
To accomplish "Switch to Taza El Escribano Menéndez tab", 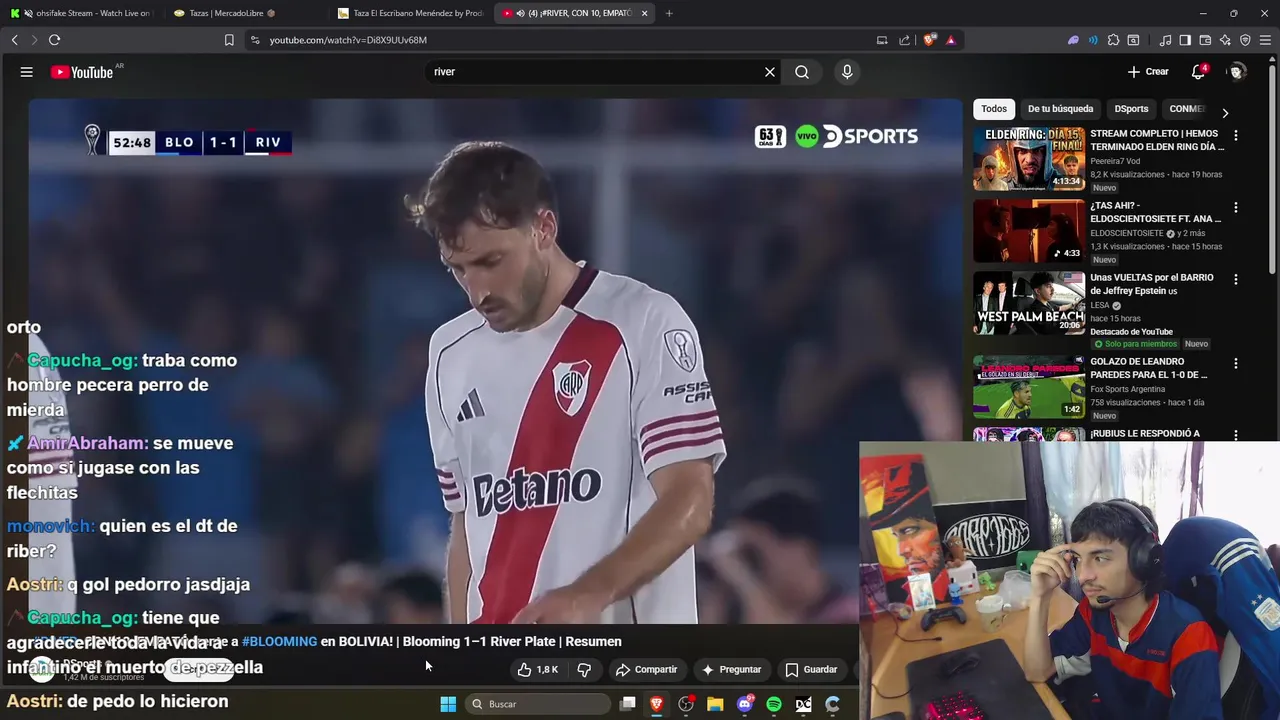I will (411, 13).
